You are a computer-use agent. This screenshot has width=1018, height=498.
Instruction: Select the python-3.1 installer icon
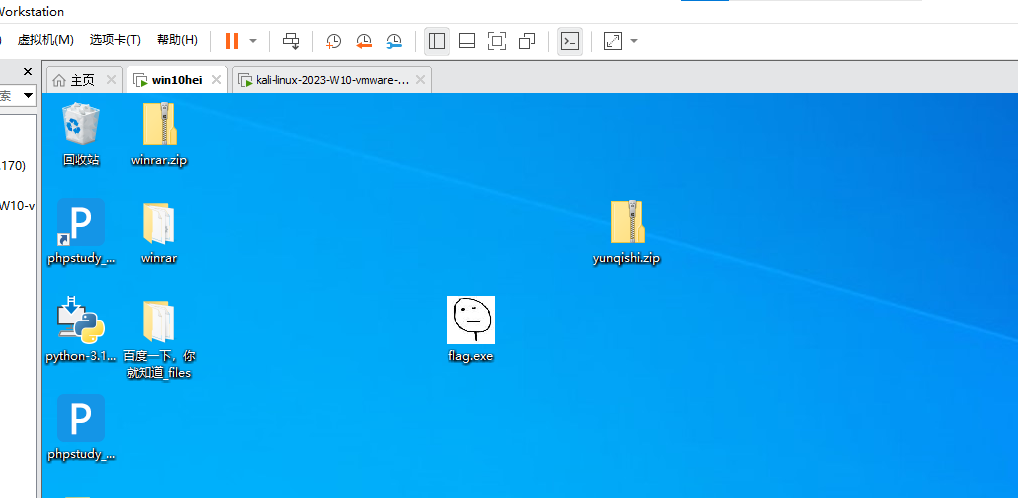click(x=81, y=320)
